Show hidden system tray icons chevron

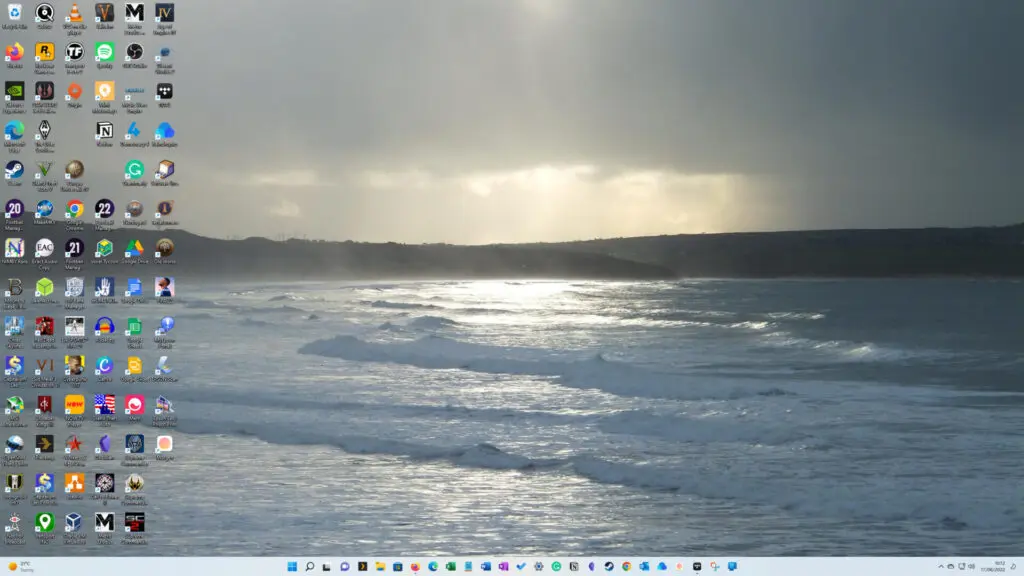(x=941, y=566)
